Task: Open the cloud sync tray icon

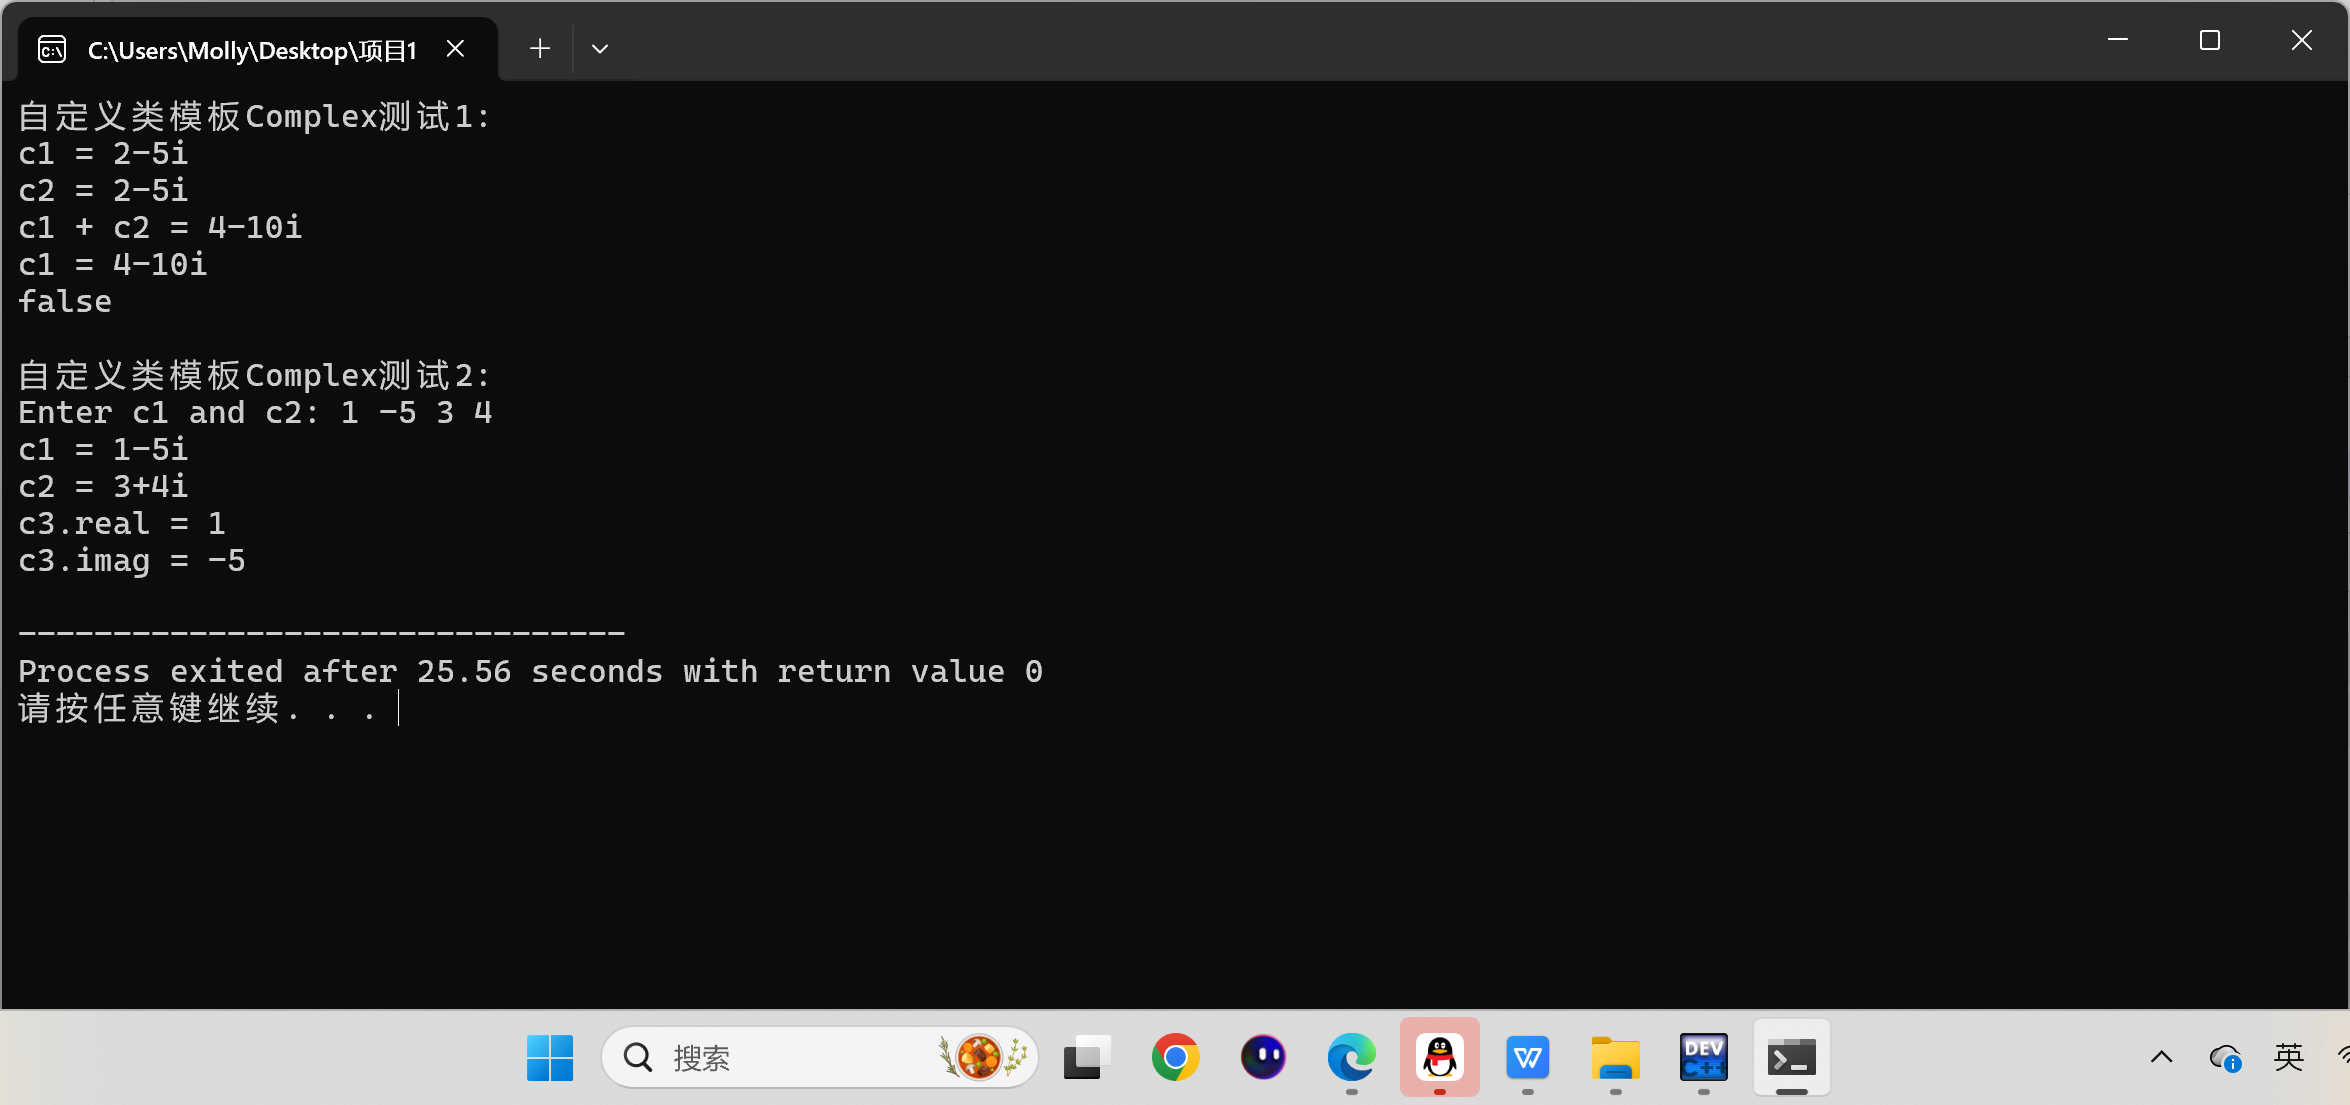Action: pos(2225,1057)
